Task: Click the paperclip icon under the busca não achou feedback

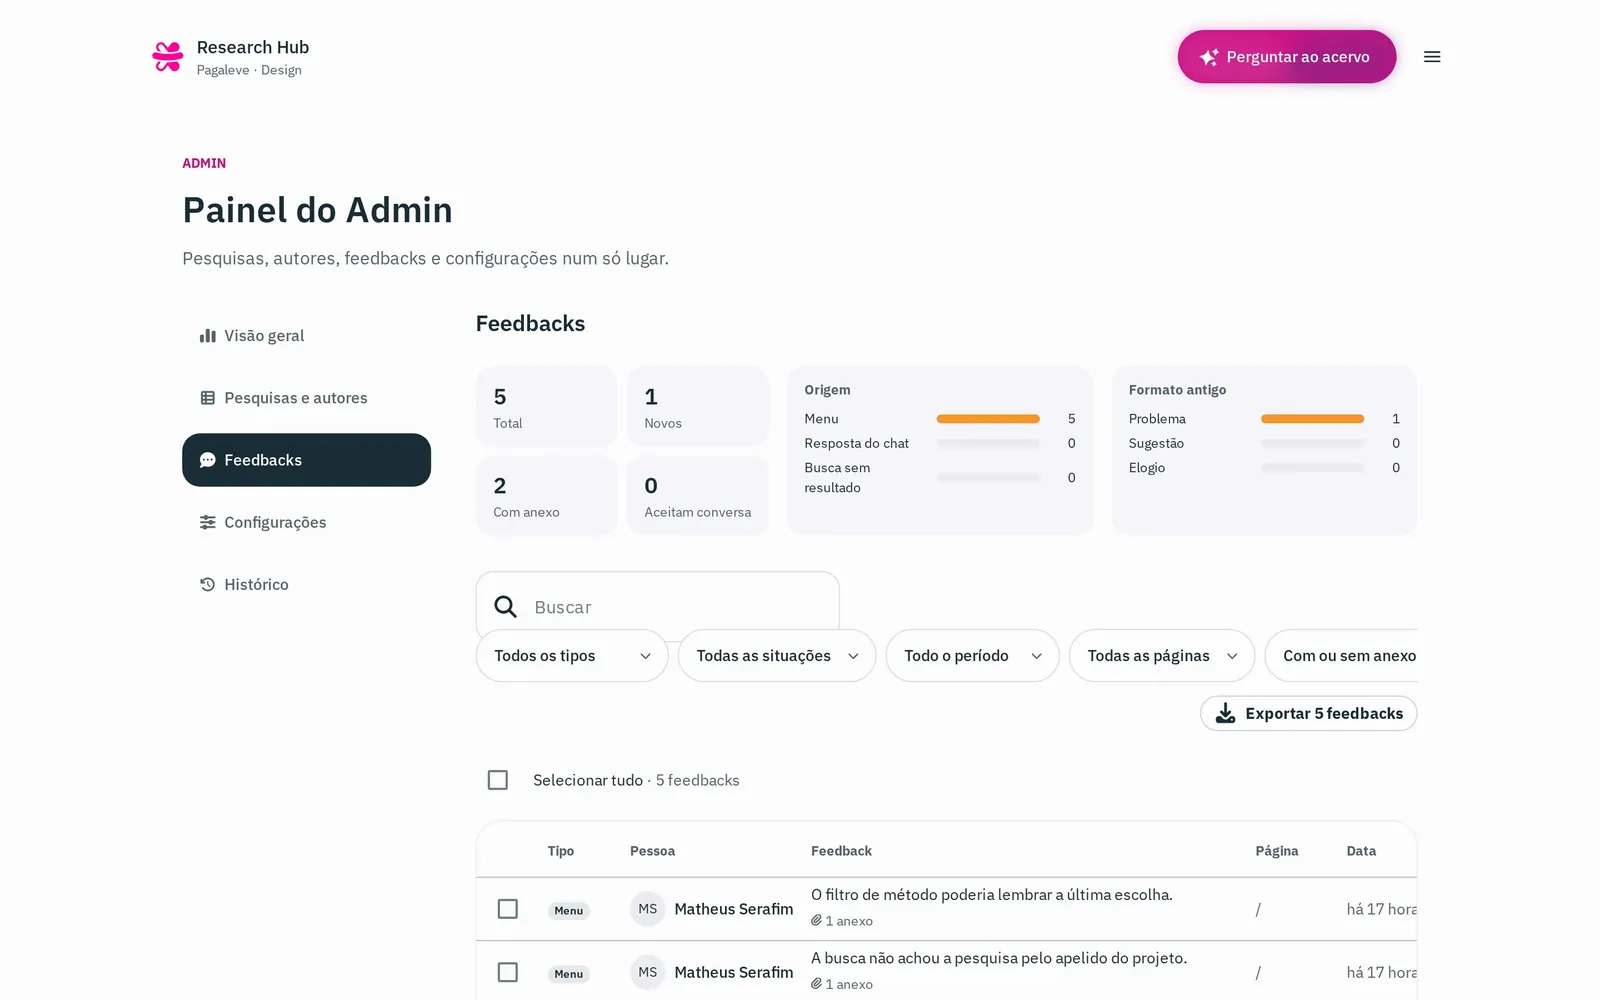Action: [816, 984]
